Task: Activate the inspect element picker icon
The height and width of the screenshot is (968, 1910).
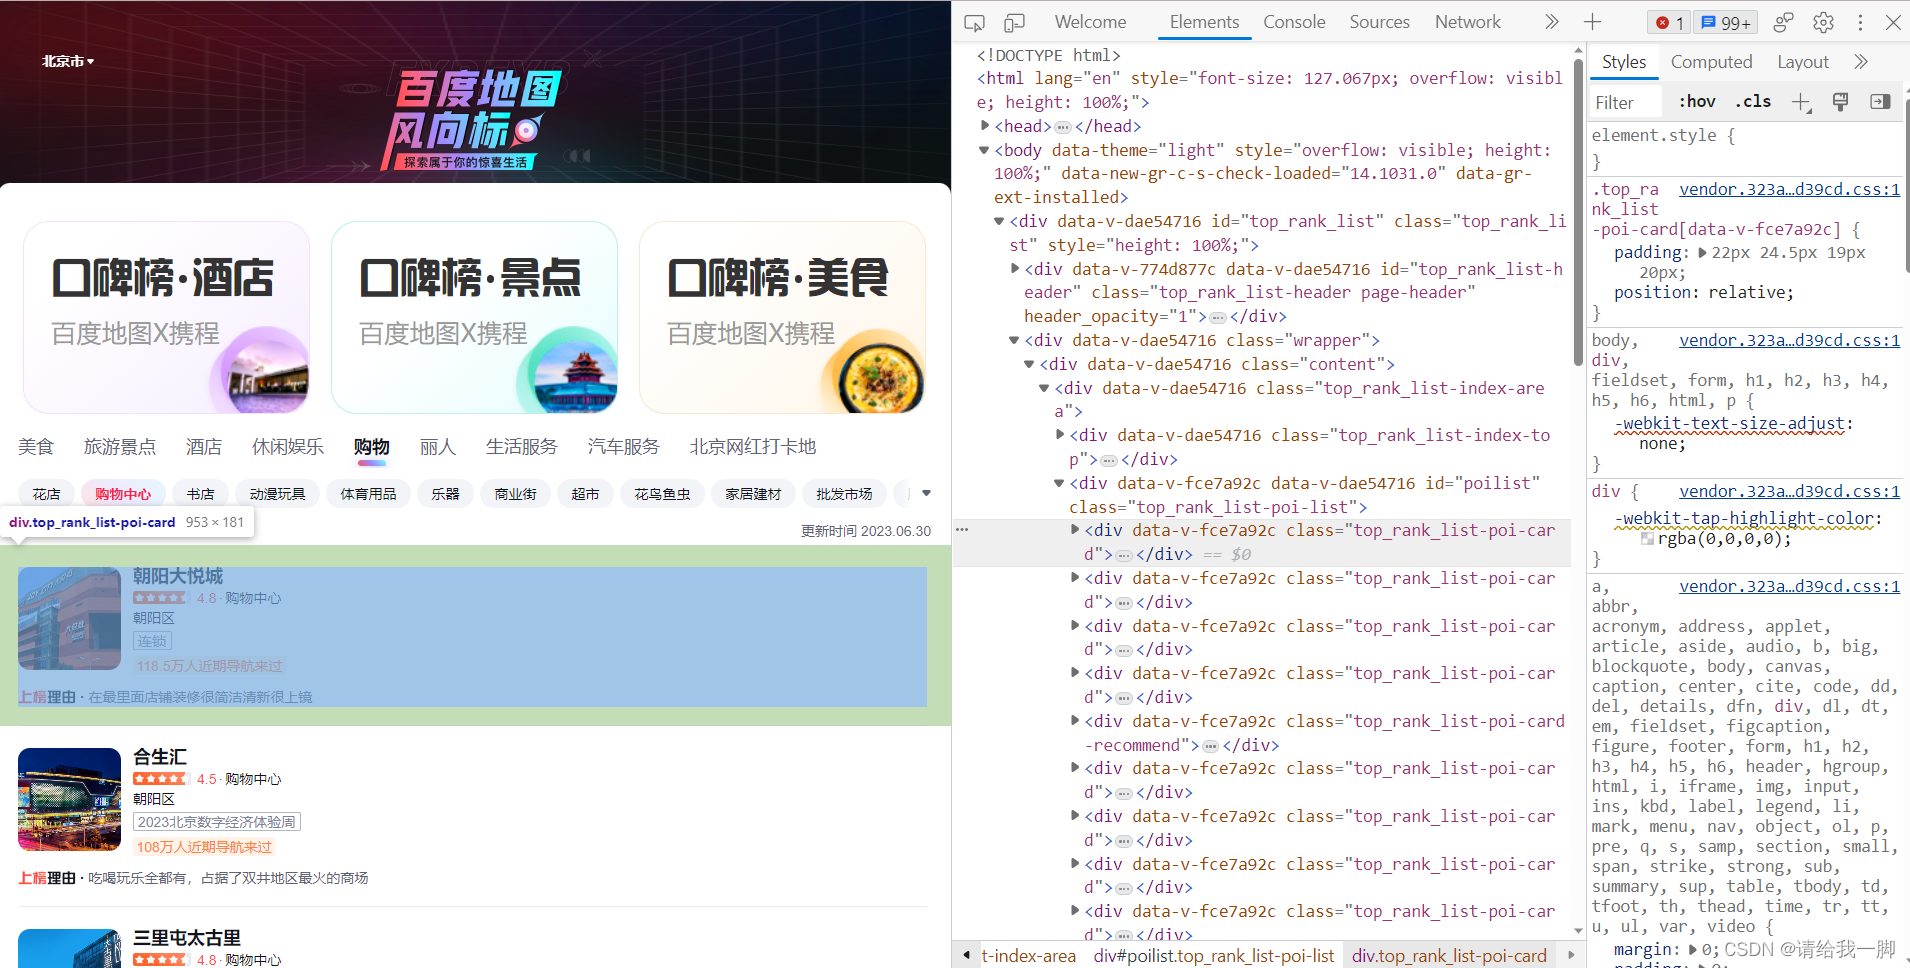Action: point(974,22)
